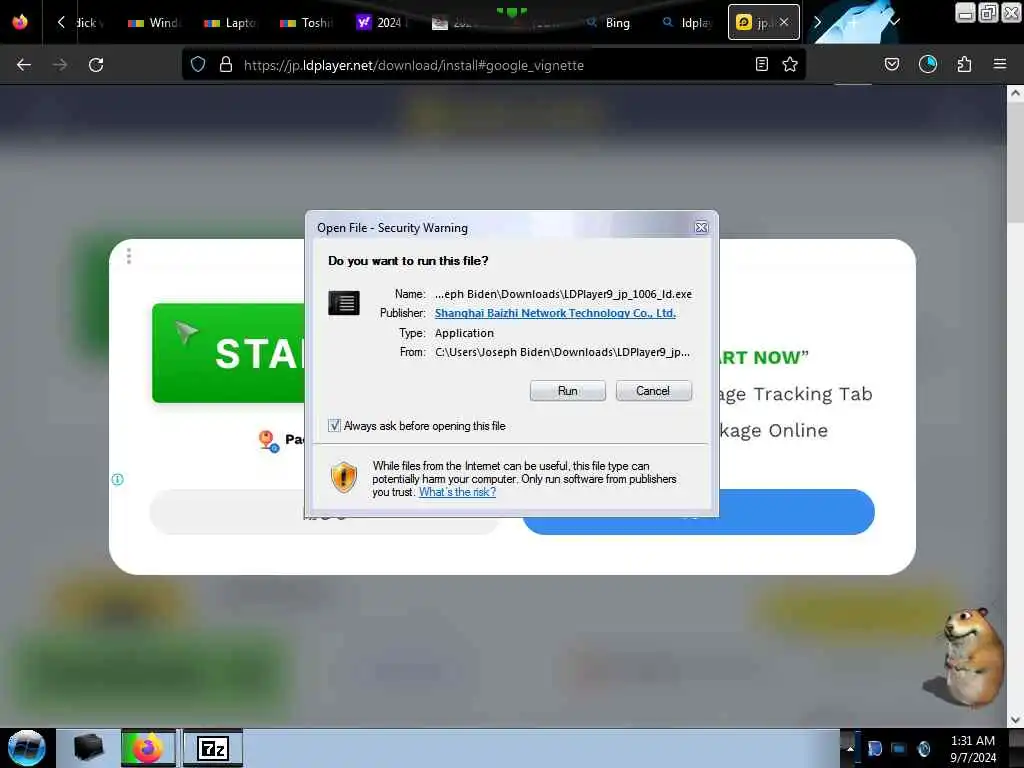Open the 7-Zip taskbar icon
This screenshot has width=1024, height=768.
pyautogui.click(x=213, y=748)
